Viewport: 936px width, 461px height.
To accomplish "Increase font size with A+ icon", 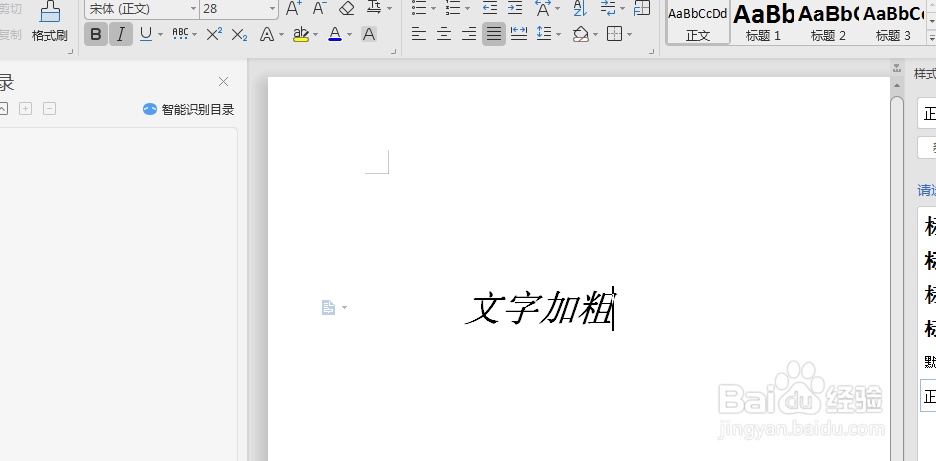I will [x=294, y=8].
